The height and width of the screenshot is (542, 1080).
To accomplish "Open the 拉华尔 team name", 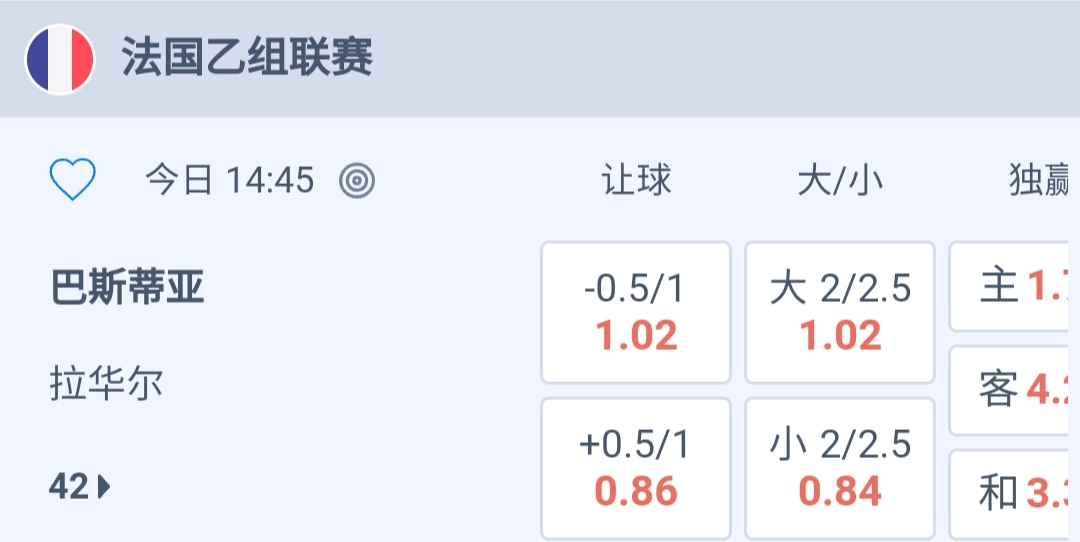I will tap(106, 384).
